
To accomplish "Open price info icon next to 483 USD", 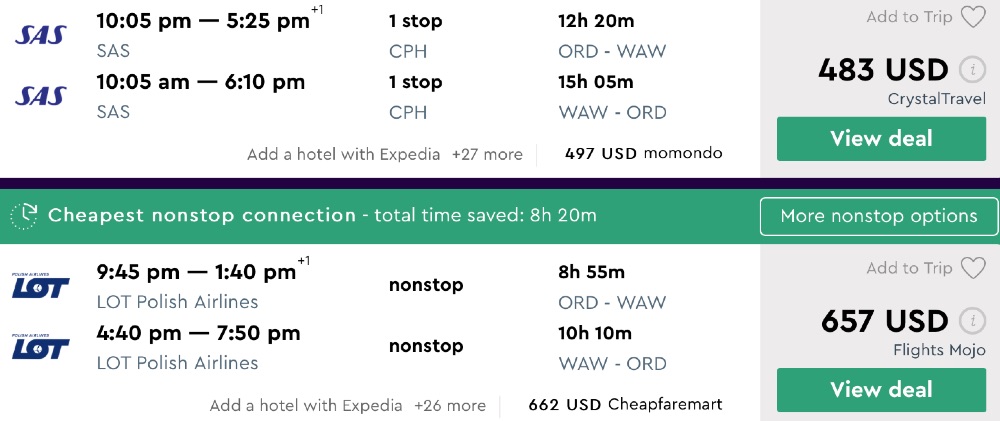I will click(x=971, y=70).
